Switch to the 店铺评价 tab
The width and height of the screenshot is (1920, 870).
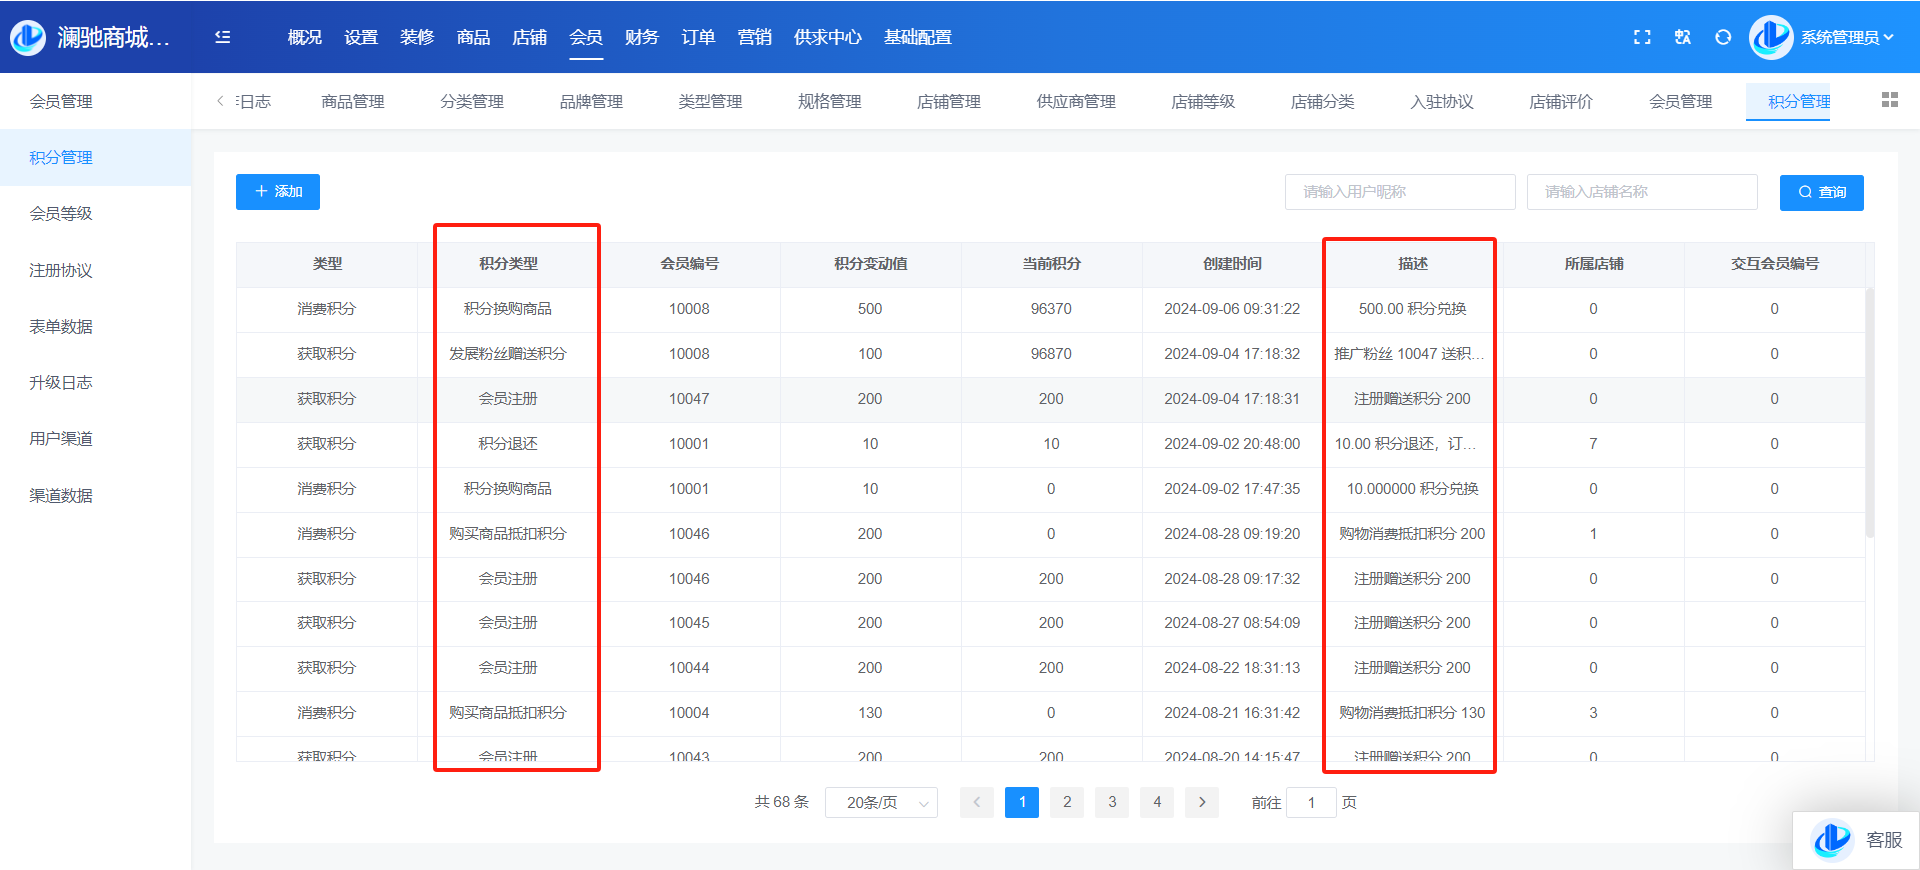(1561, 101)
